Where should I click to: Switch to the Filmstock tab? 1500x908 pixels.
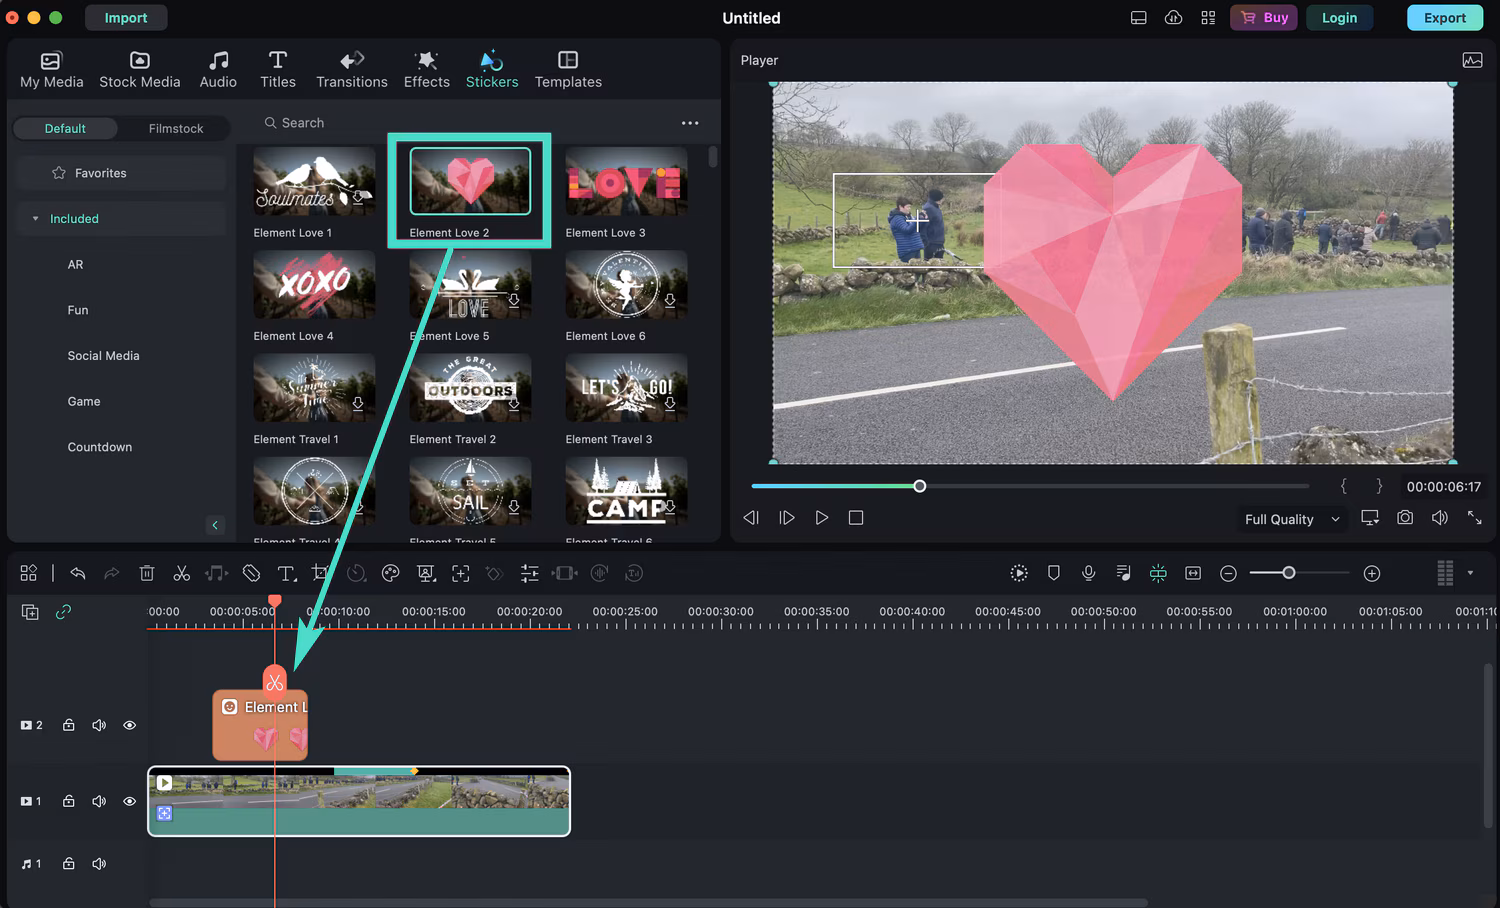pos(175,128)
